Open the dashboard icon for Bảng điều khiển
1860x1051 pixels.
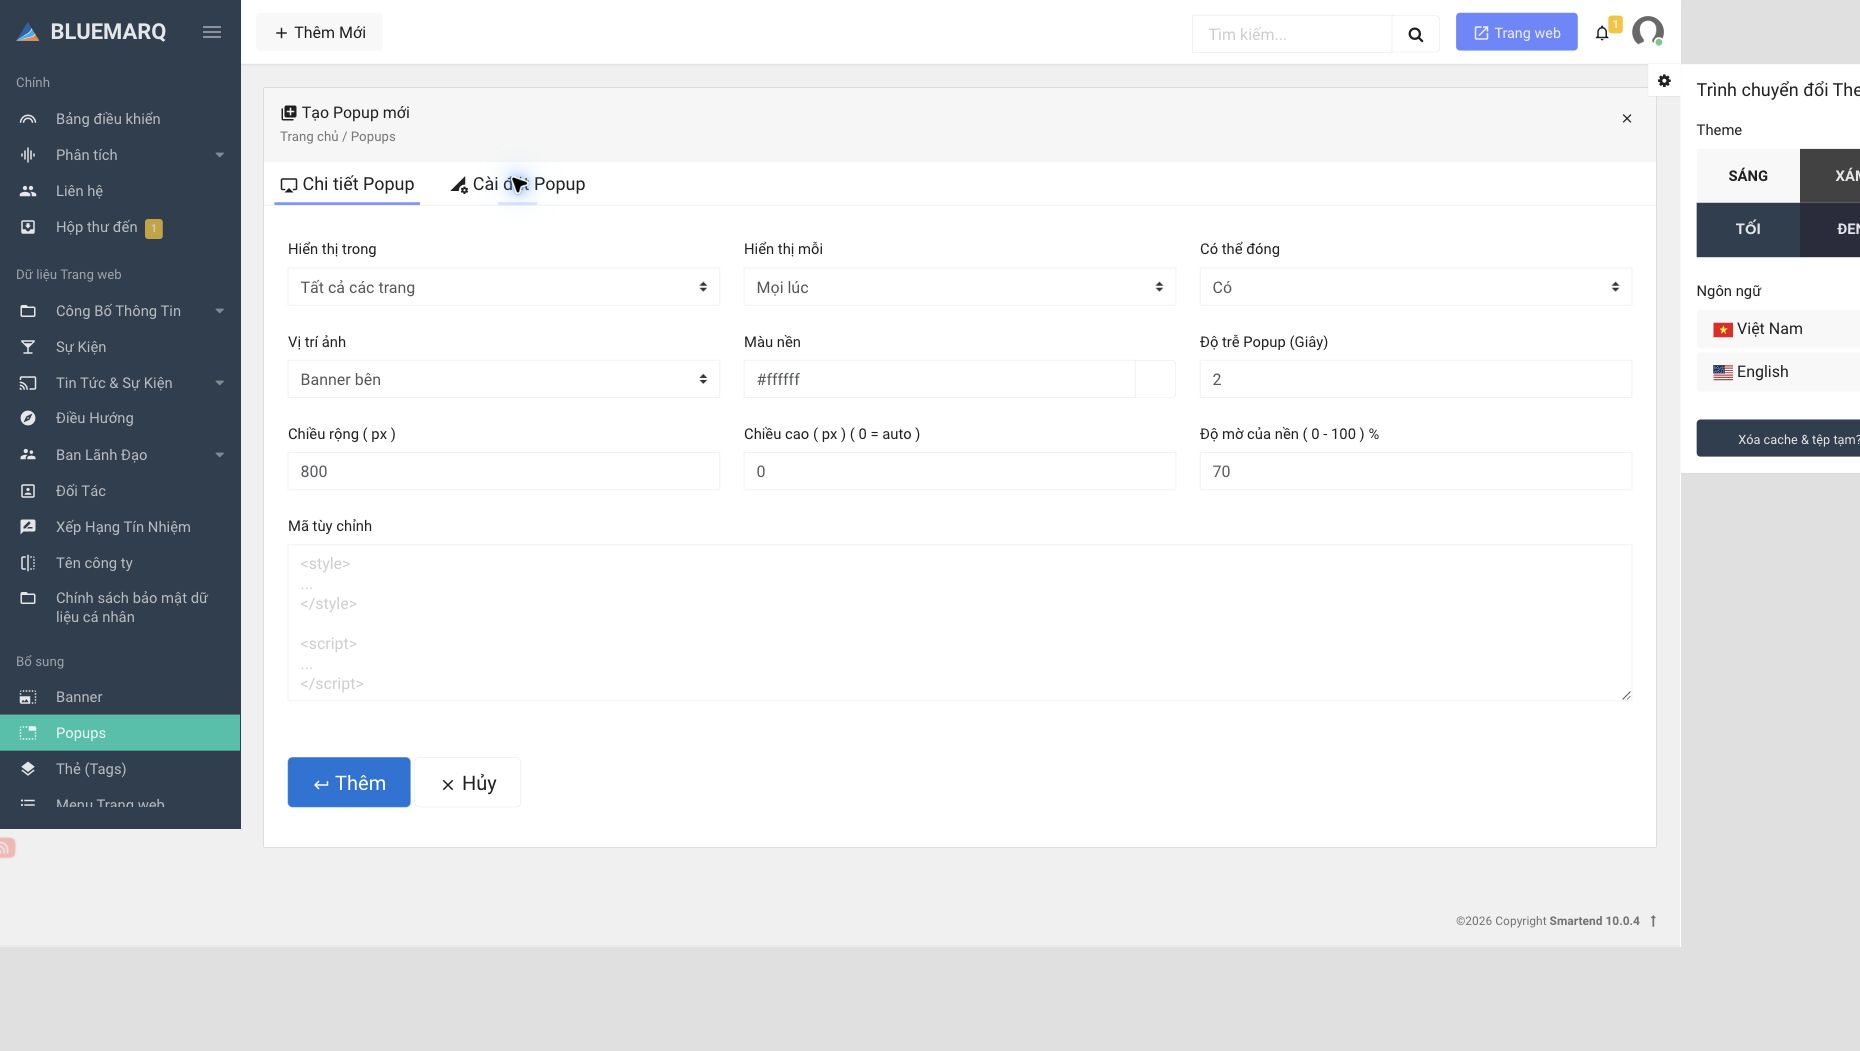[x=28, y=119]
